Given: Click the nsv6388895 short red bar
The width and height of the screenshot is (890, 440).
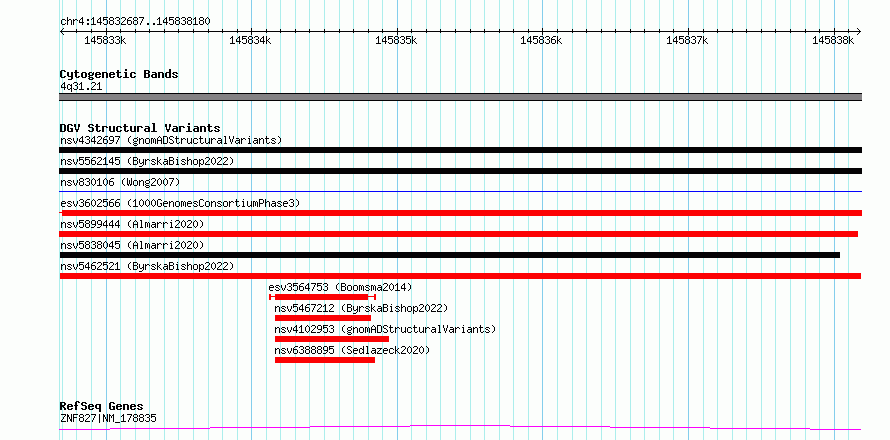Looking at the screenshot, I should [x=325, y=360].
